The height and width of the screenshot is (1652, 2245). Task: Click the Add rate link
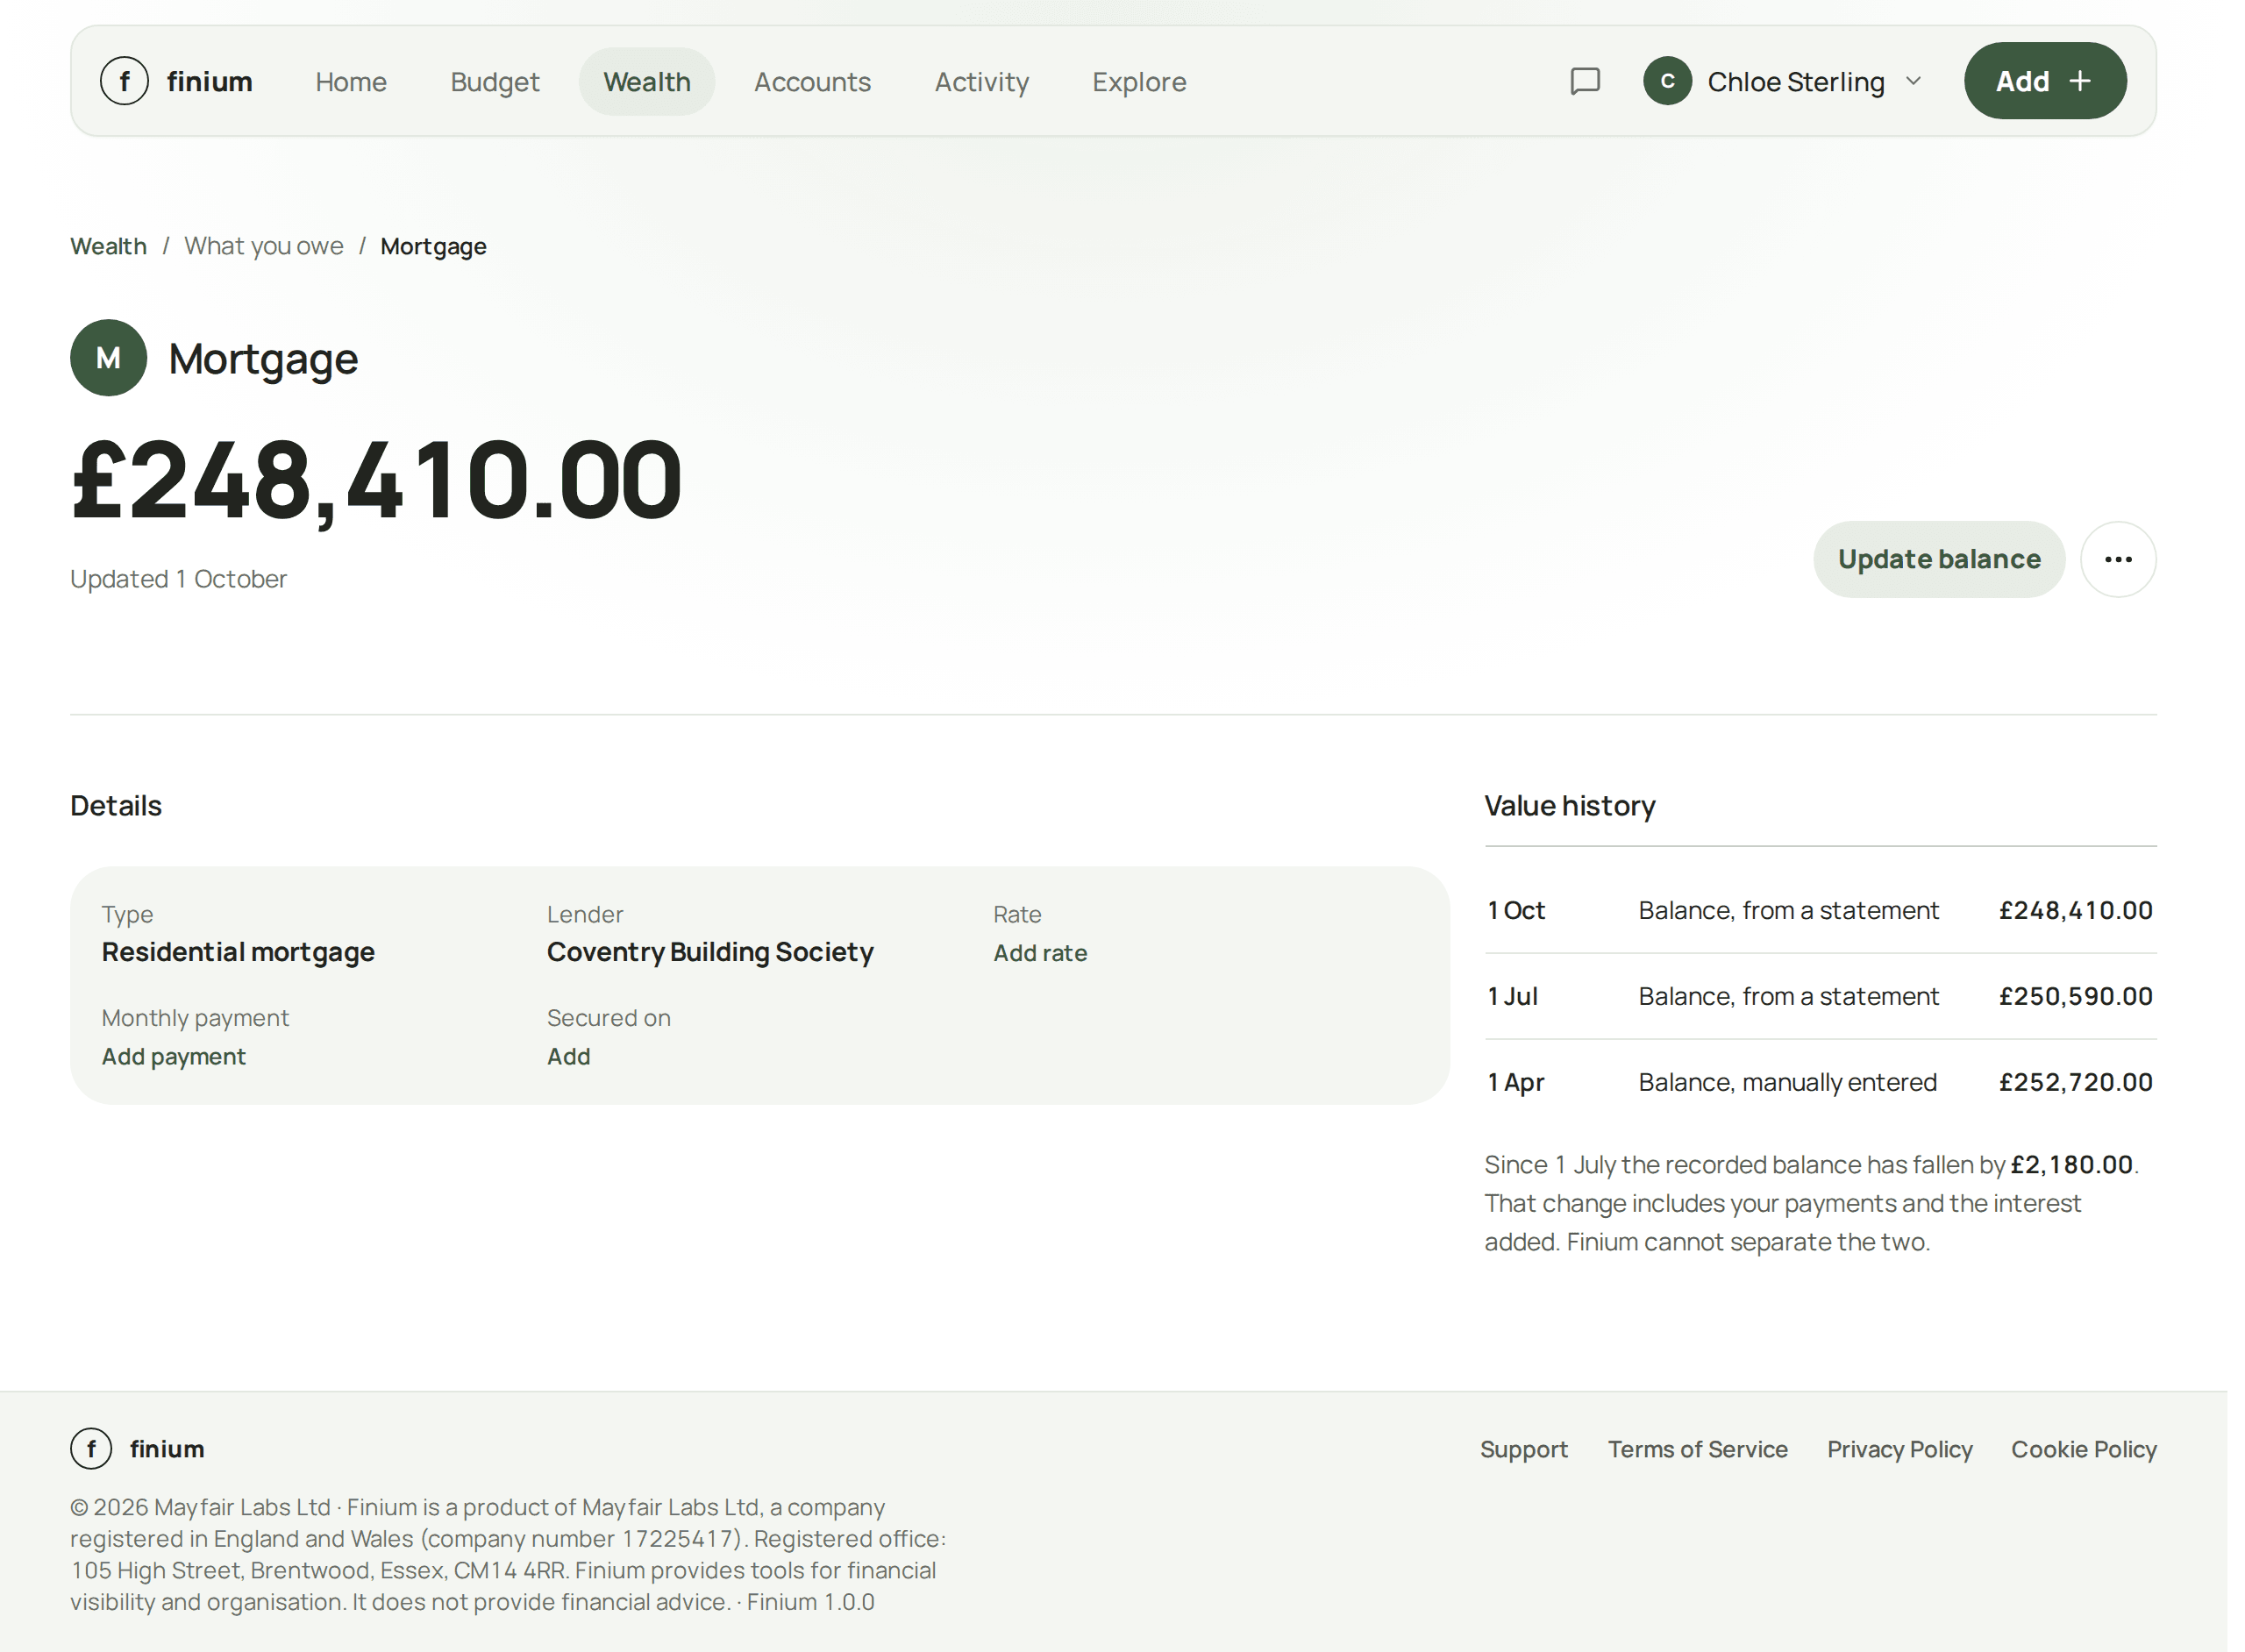point(1039,953)
